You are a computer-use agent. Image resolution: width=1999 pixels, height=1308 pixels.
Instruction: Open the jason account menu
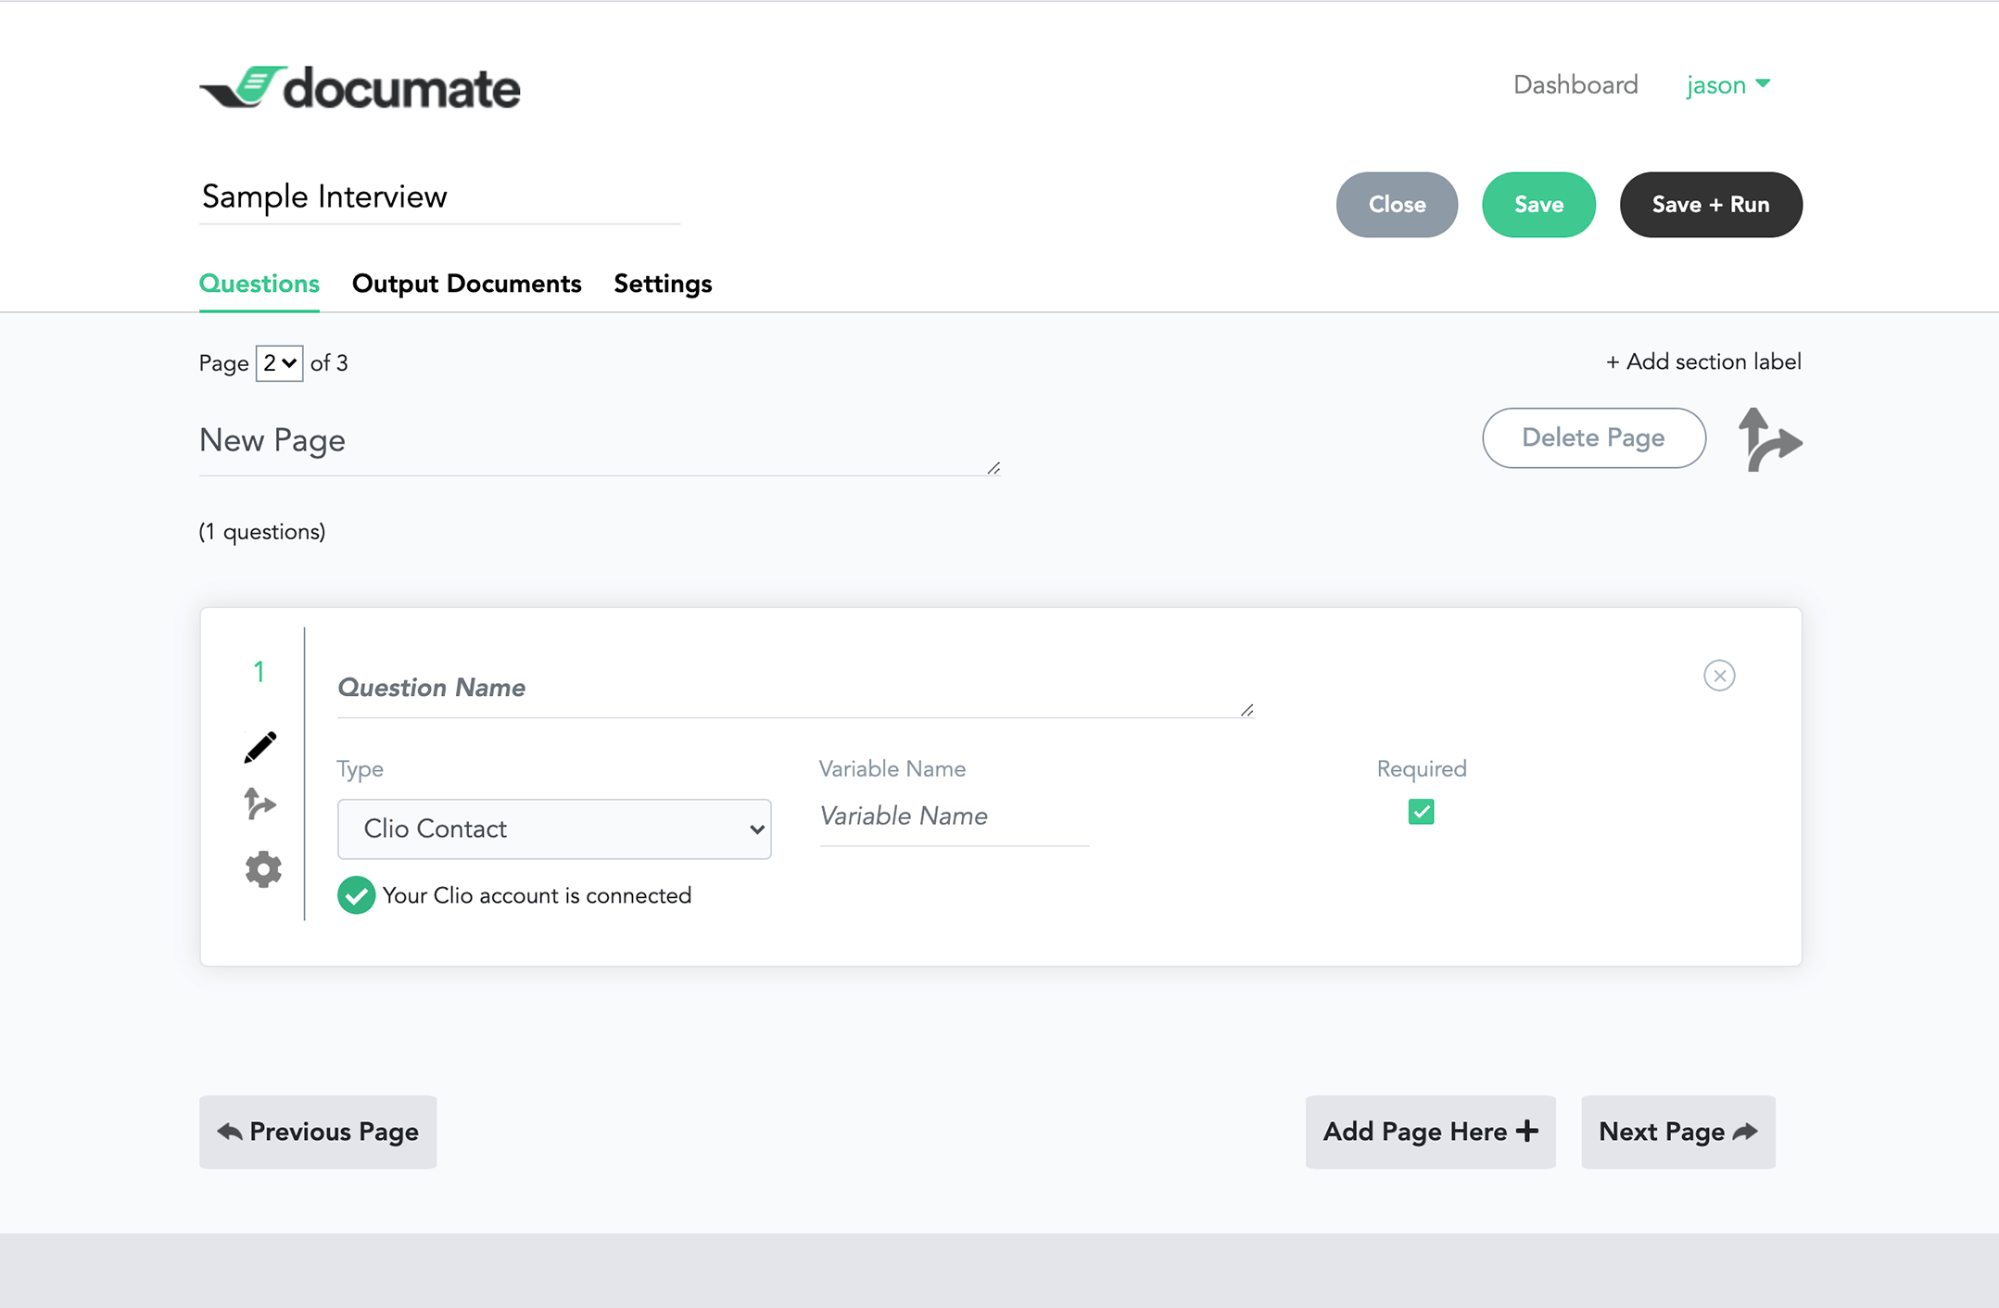pos(1727,85)
